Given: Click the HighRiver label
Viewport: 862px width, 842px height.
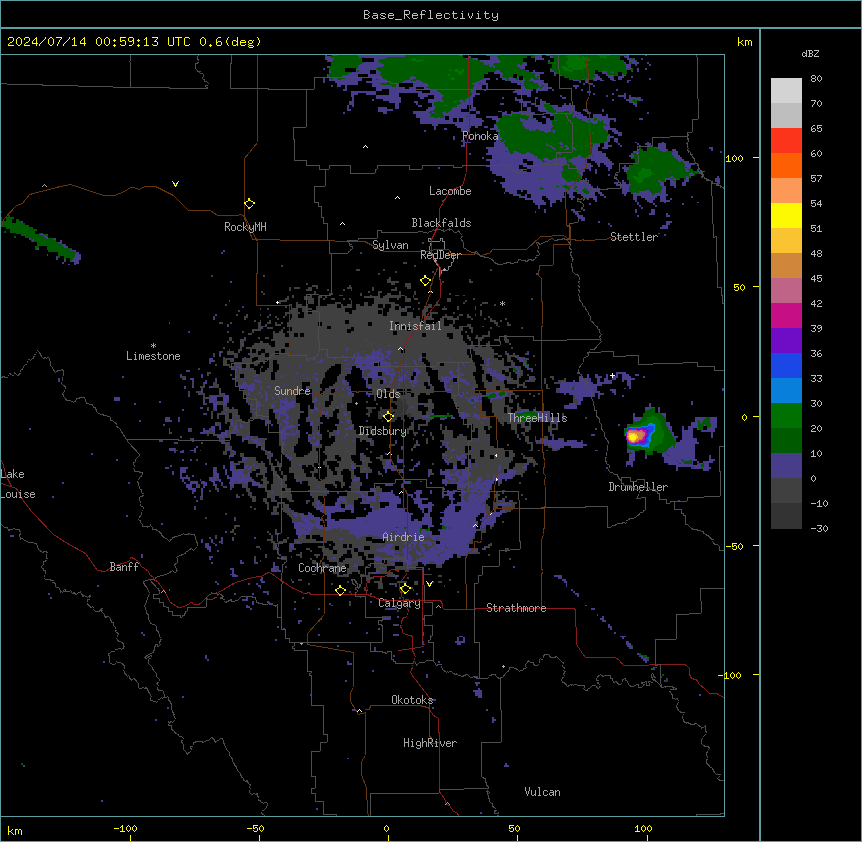Looking at the screenshot, I should point(430,743).
